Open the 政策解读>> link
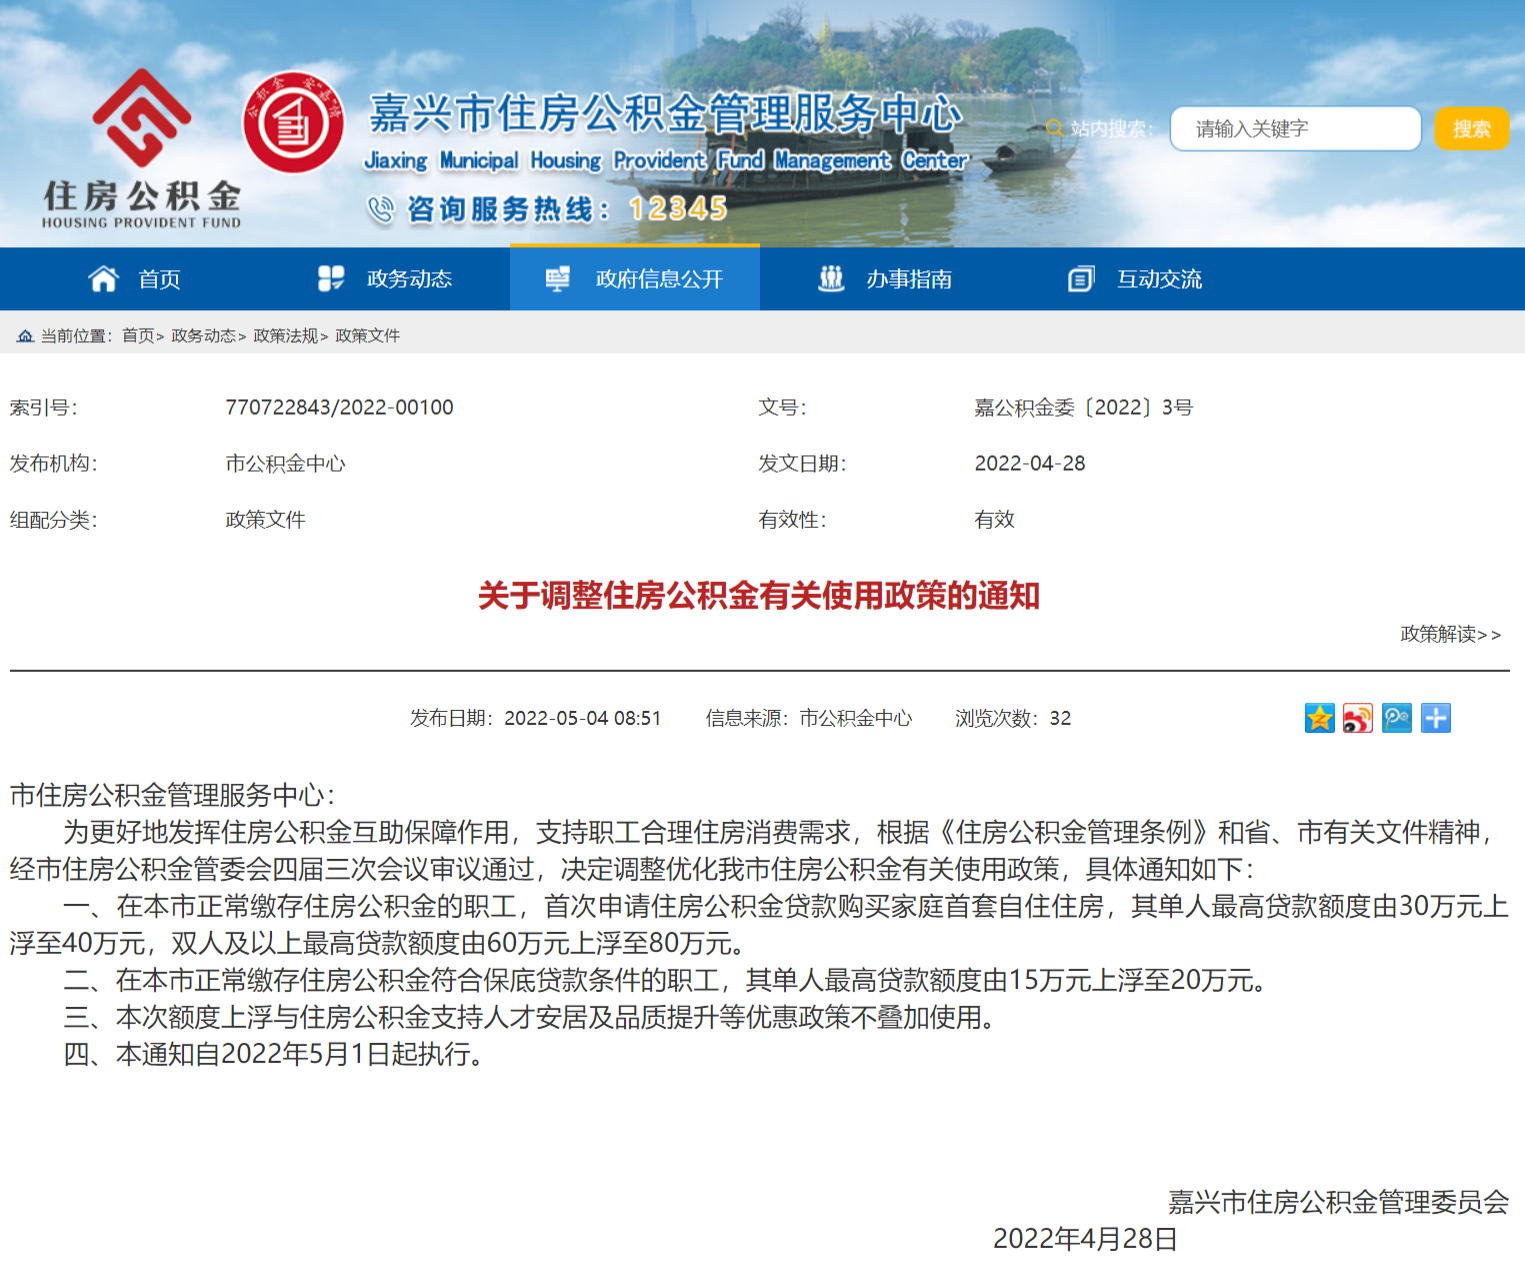The image size is (1525, 1265). tap(1451, 634)
